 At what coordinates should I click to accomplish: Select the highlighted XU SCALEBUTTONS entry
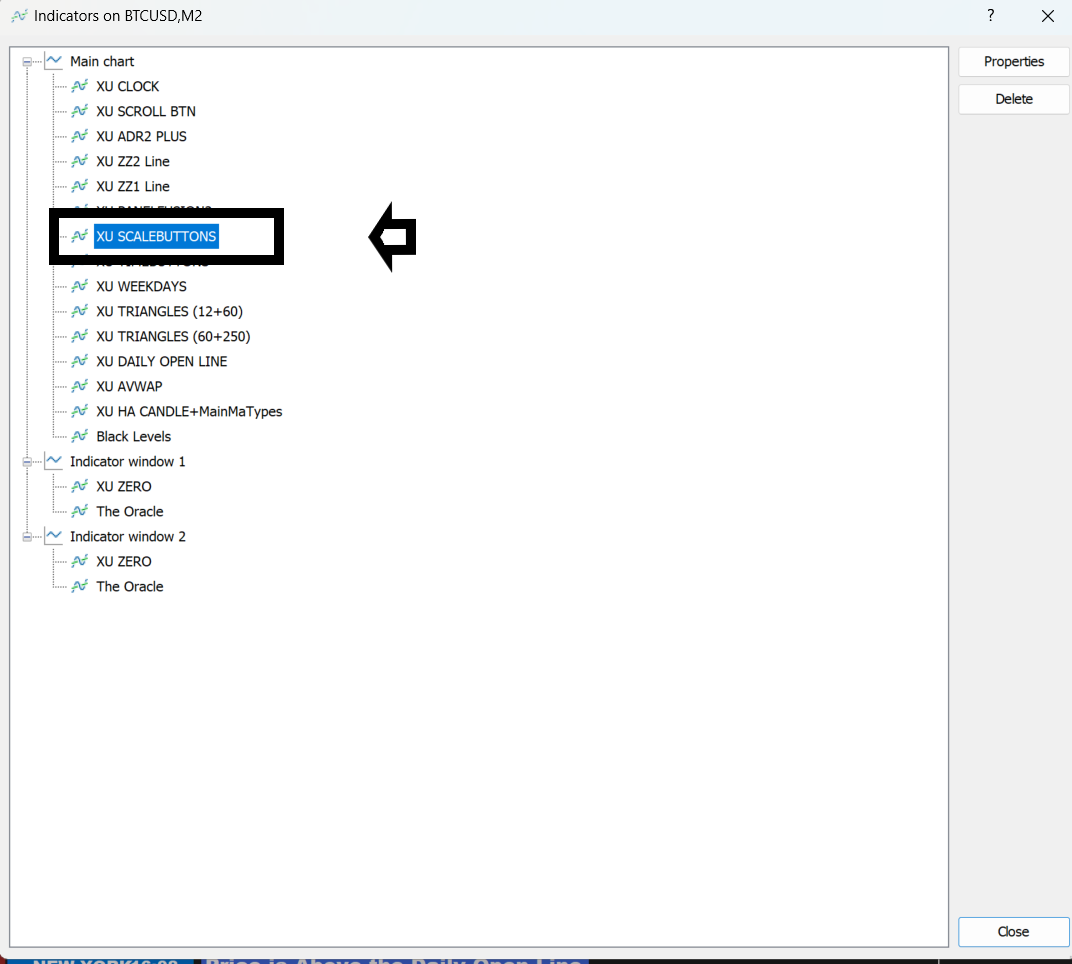coord(157,237)
